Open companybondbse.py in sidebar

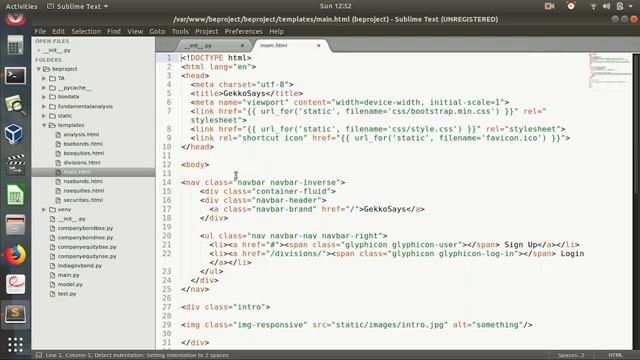point(85,228)
